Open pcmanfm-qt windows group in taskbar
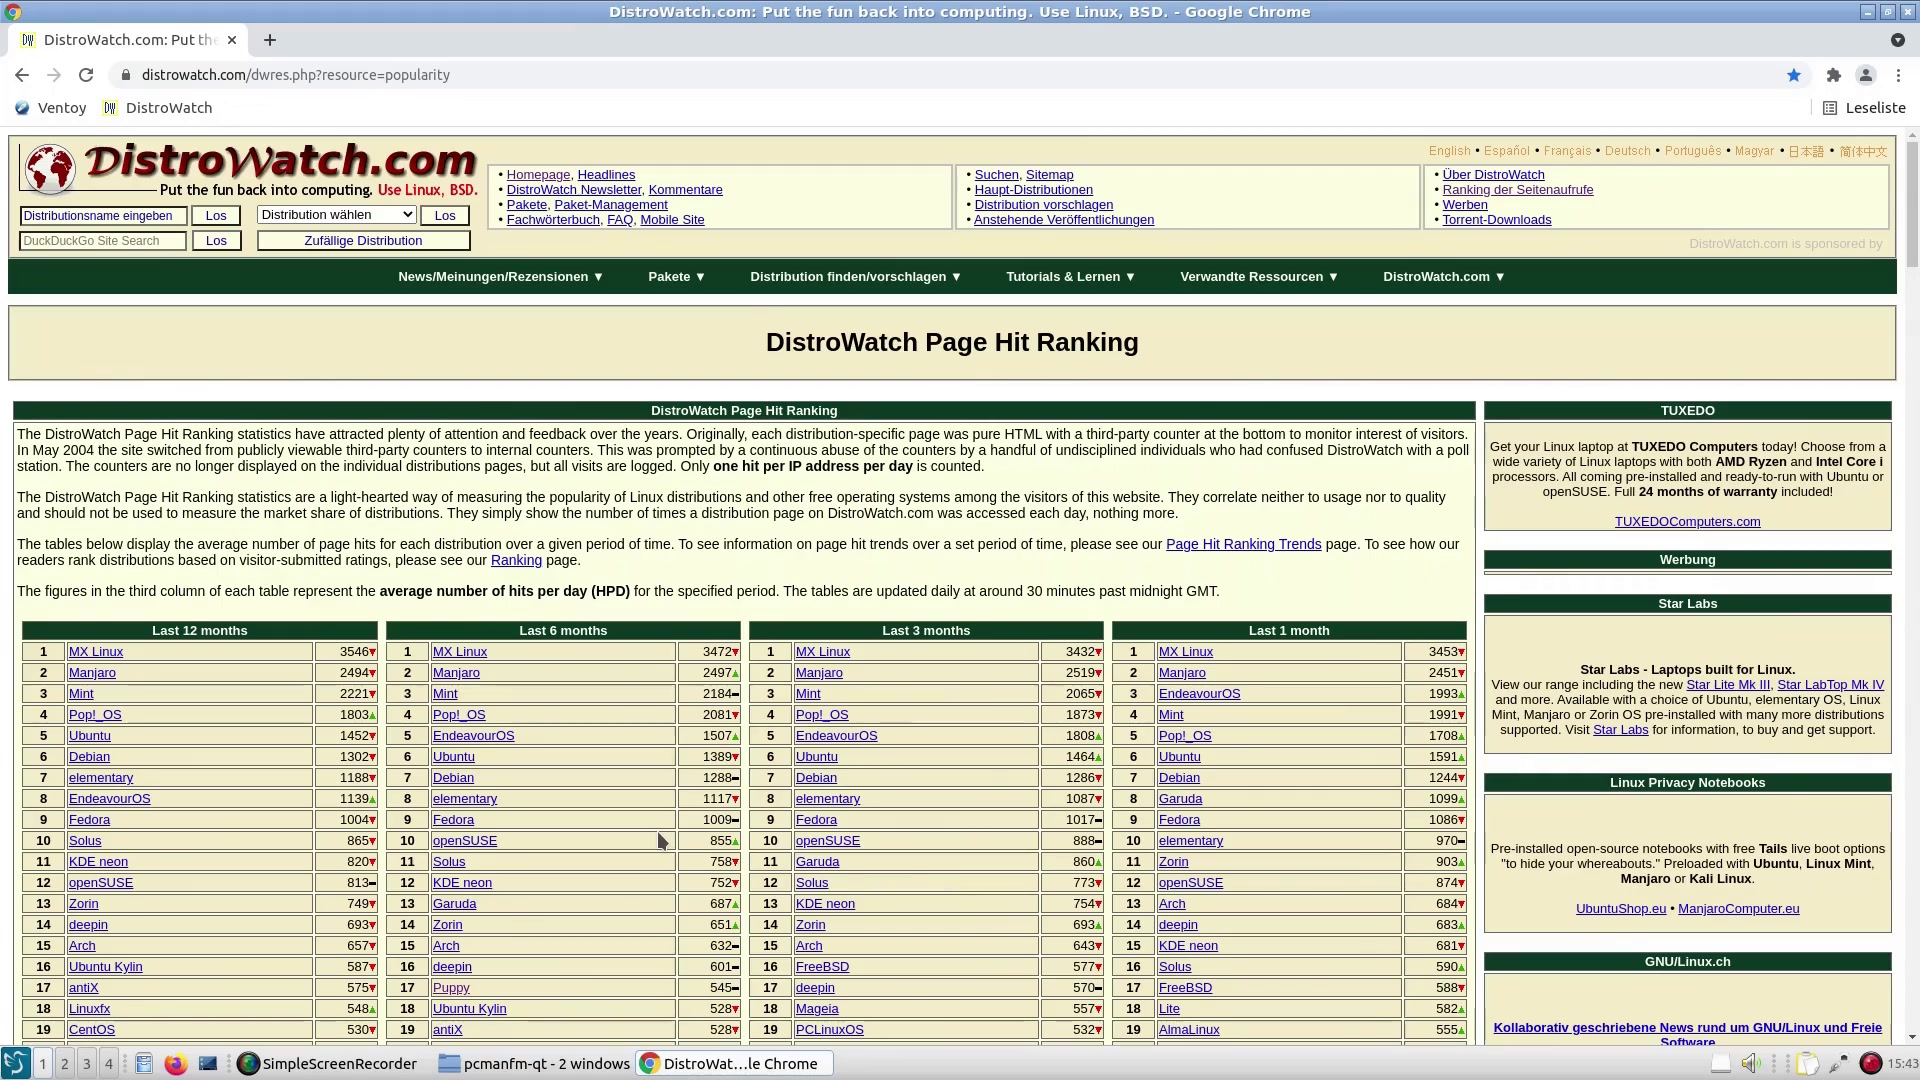 click(534, 1064)
